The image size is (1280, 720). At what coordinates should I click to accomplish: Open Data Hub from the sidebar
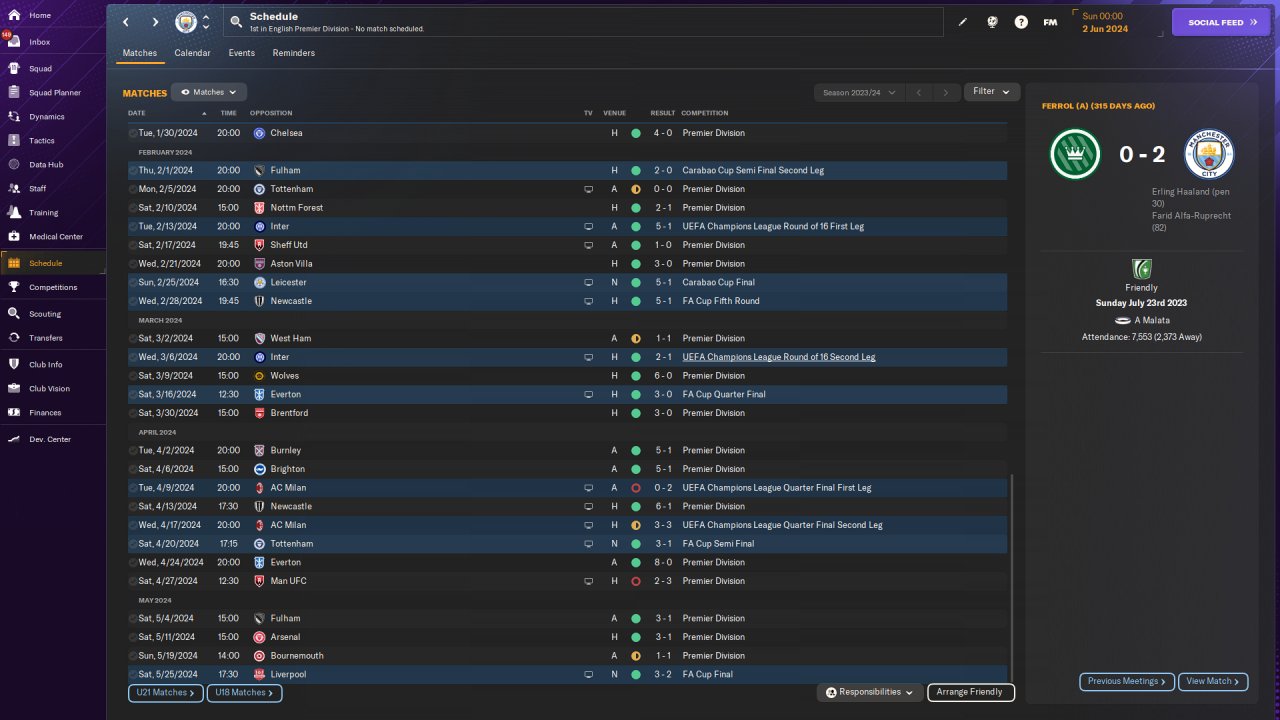pos(52,164)
